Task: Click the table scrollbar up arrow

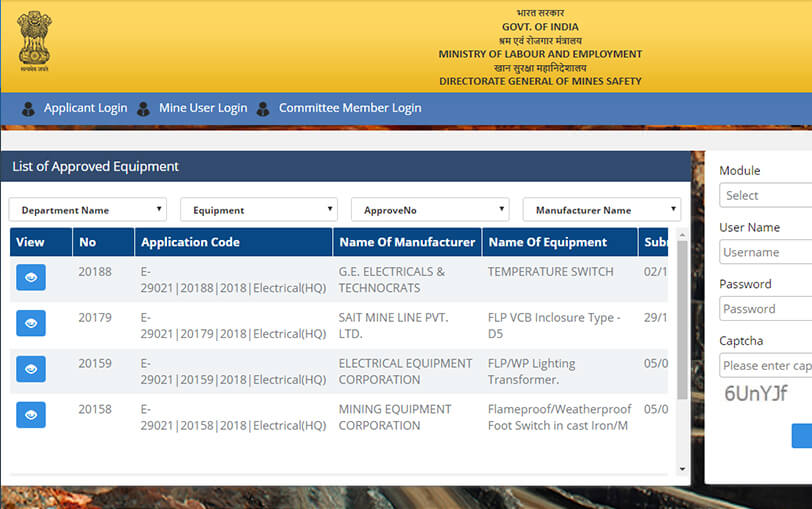Action: coord(682,235)
